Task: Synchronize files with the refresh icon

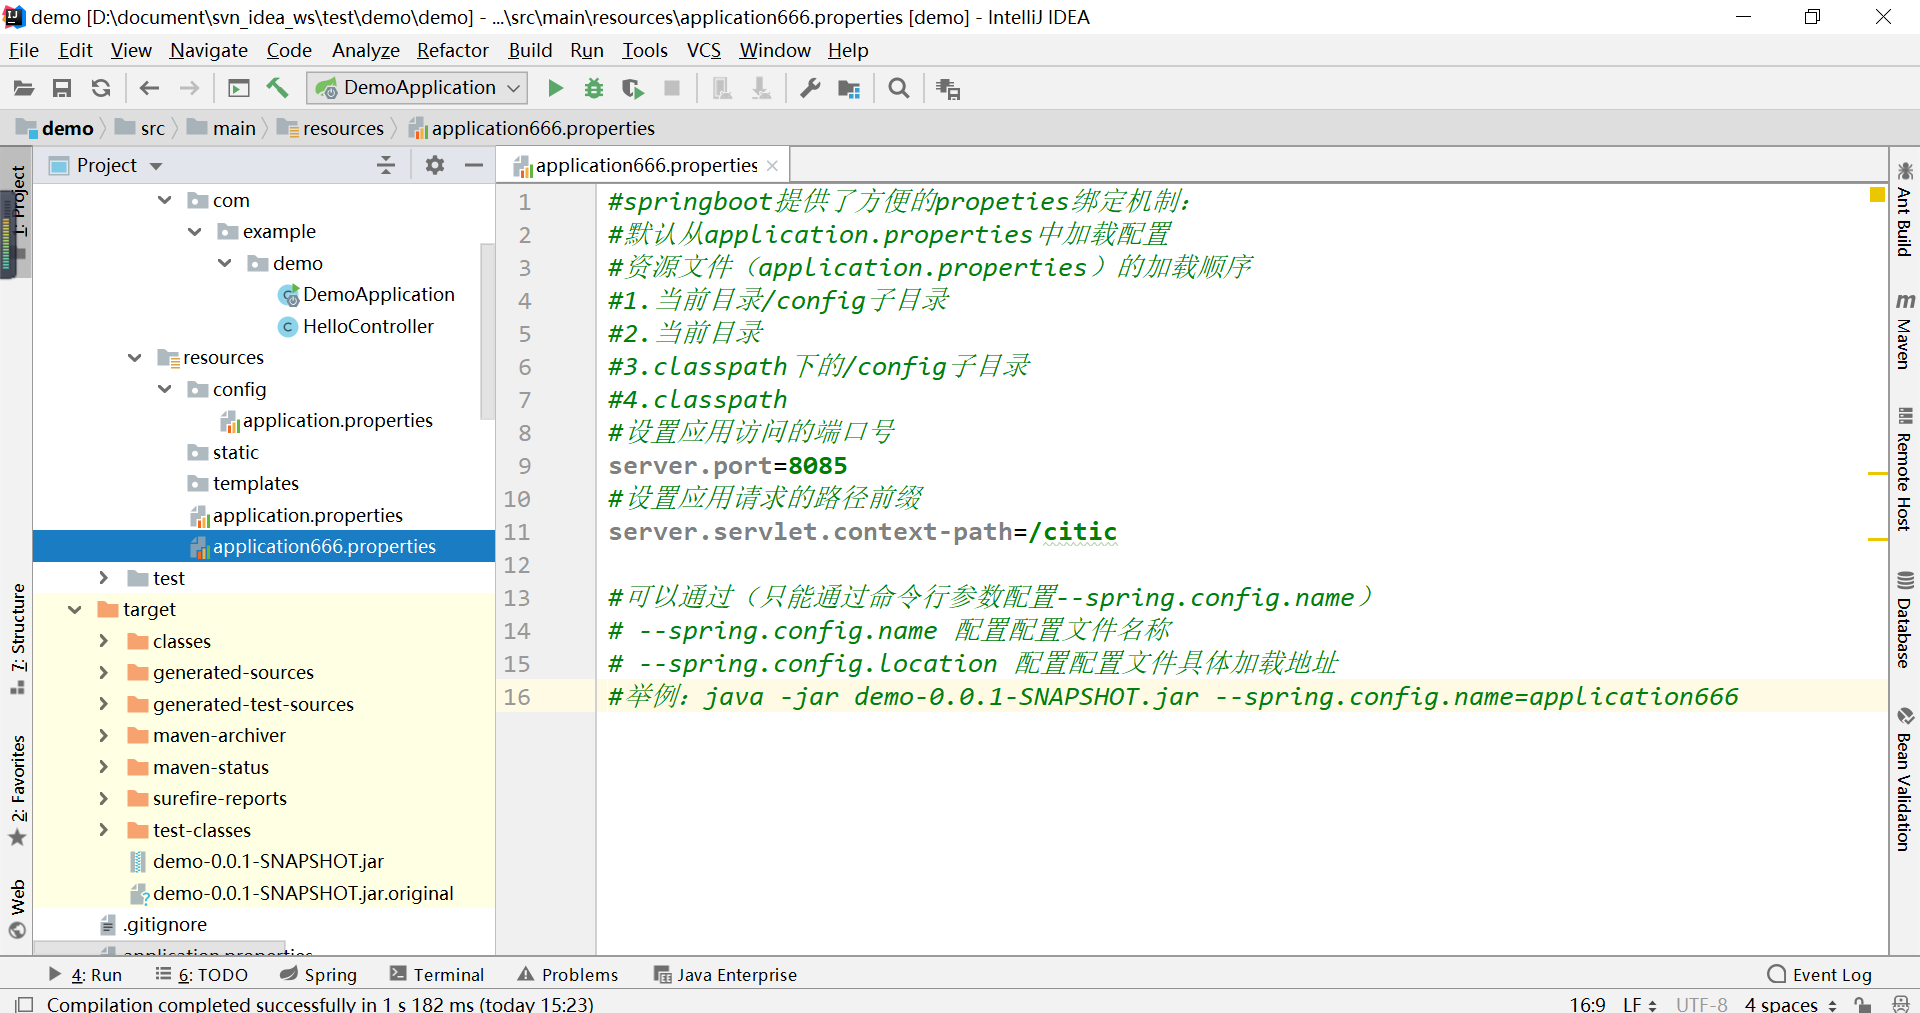Action: (100, 88)
